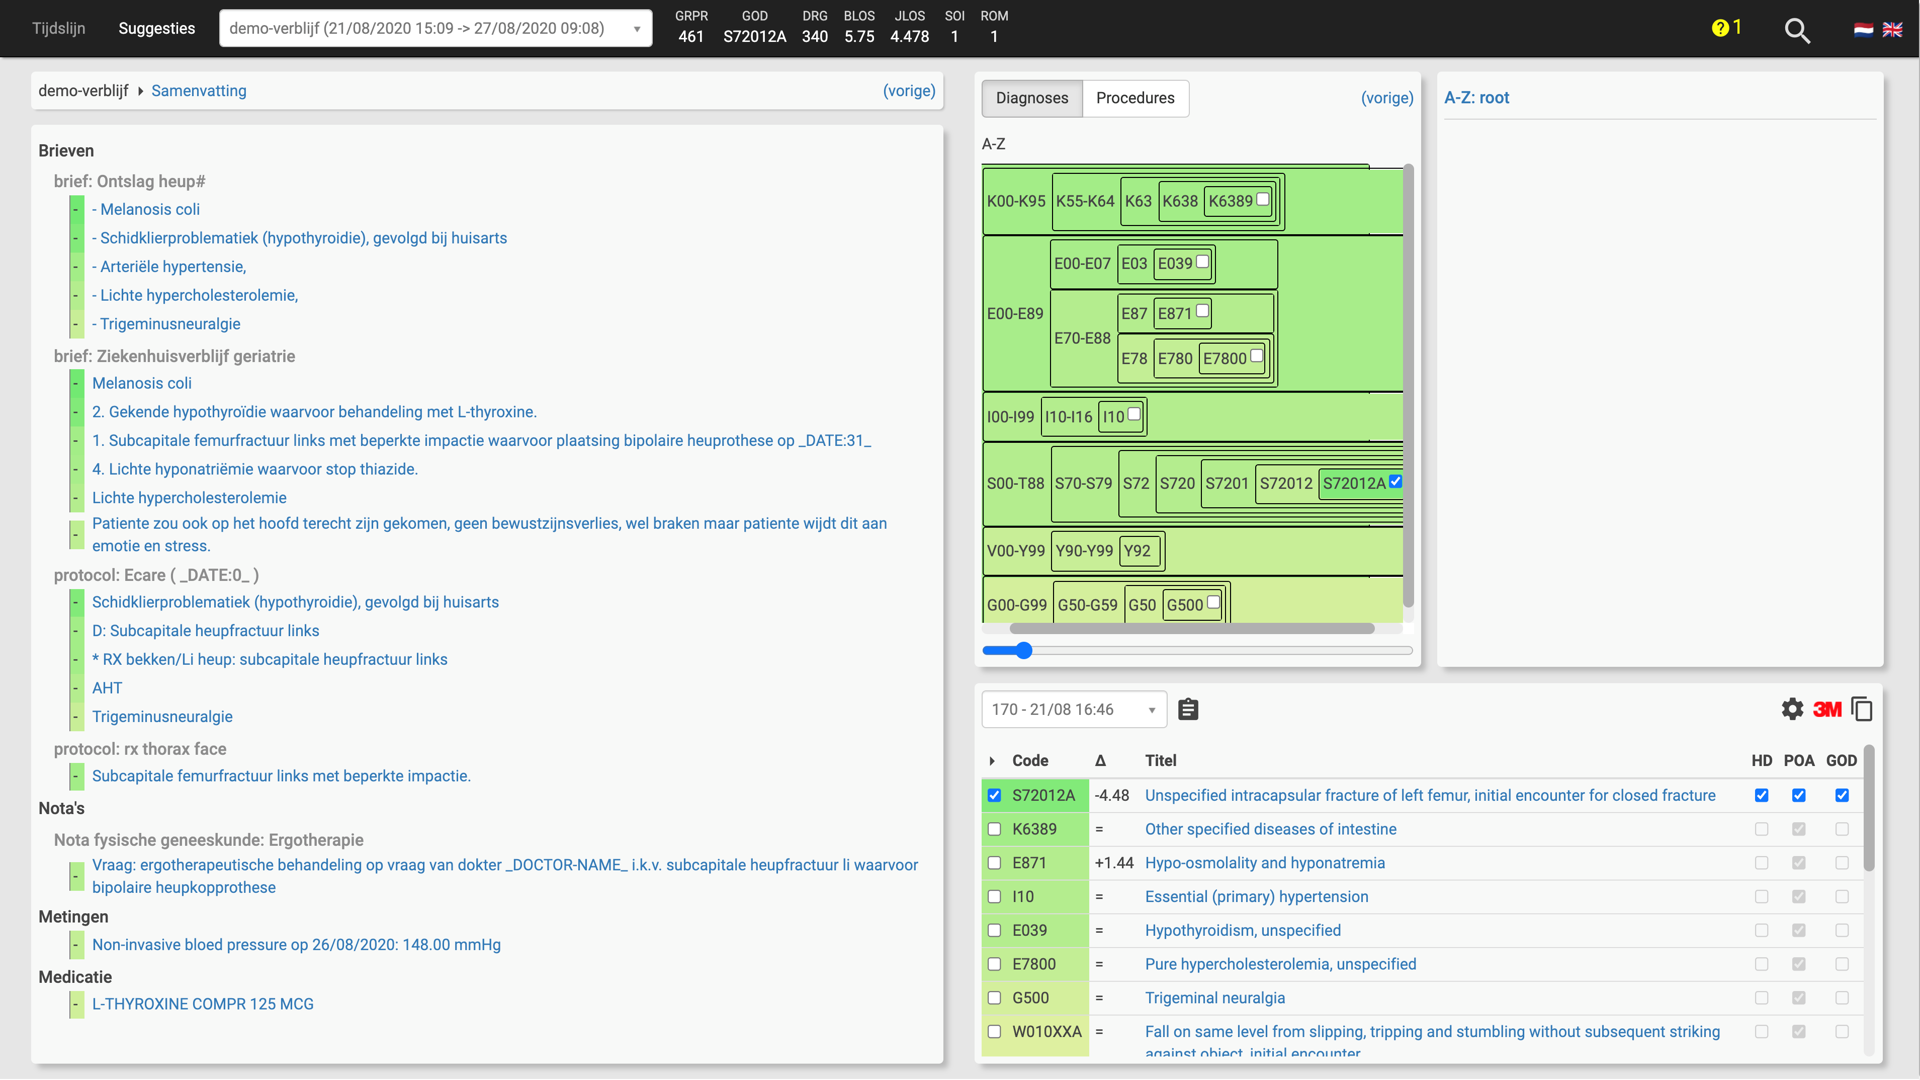Open the settings gear icon

[x=1792, y=710]
